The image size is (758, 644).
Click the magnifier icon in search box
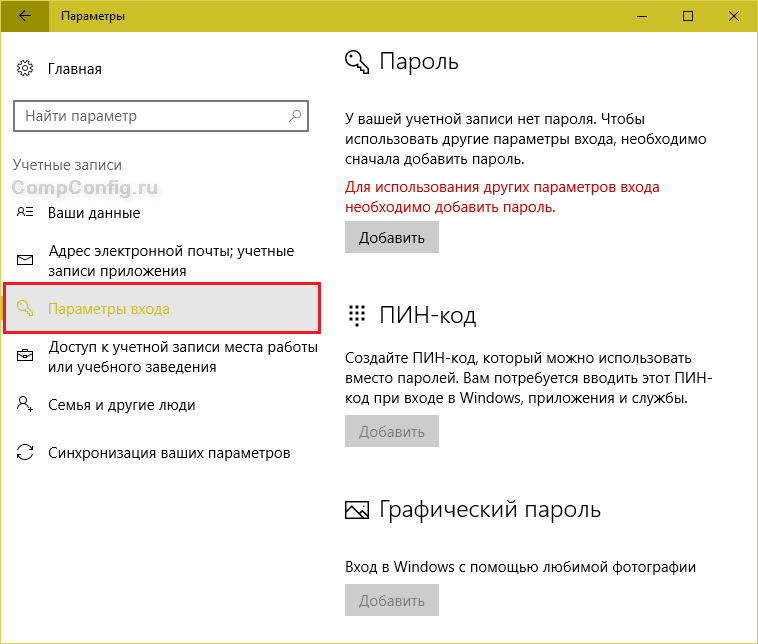[x=294, y=116]
